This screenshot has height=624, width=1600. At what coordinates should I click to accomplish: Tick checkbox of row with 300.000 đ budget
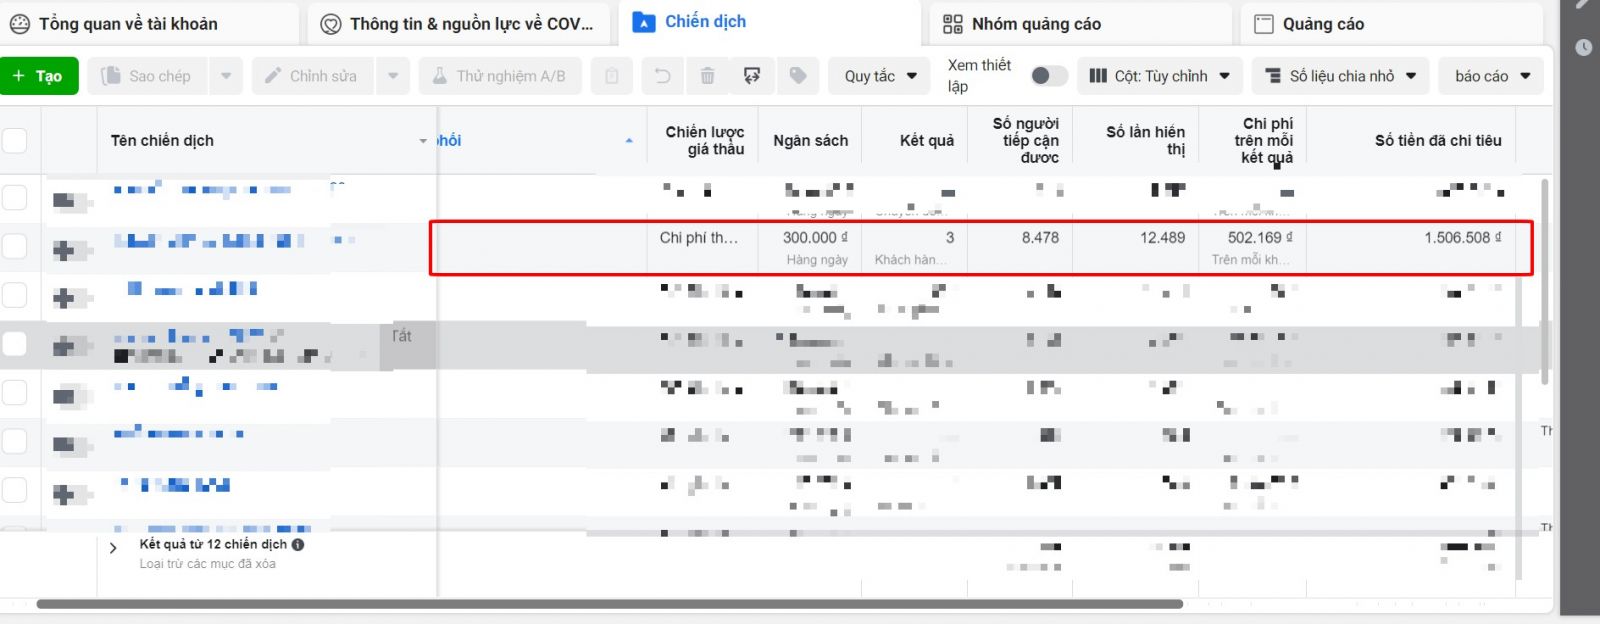[14, 246]
